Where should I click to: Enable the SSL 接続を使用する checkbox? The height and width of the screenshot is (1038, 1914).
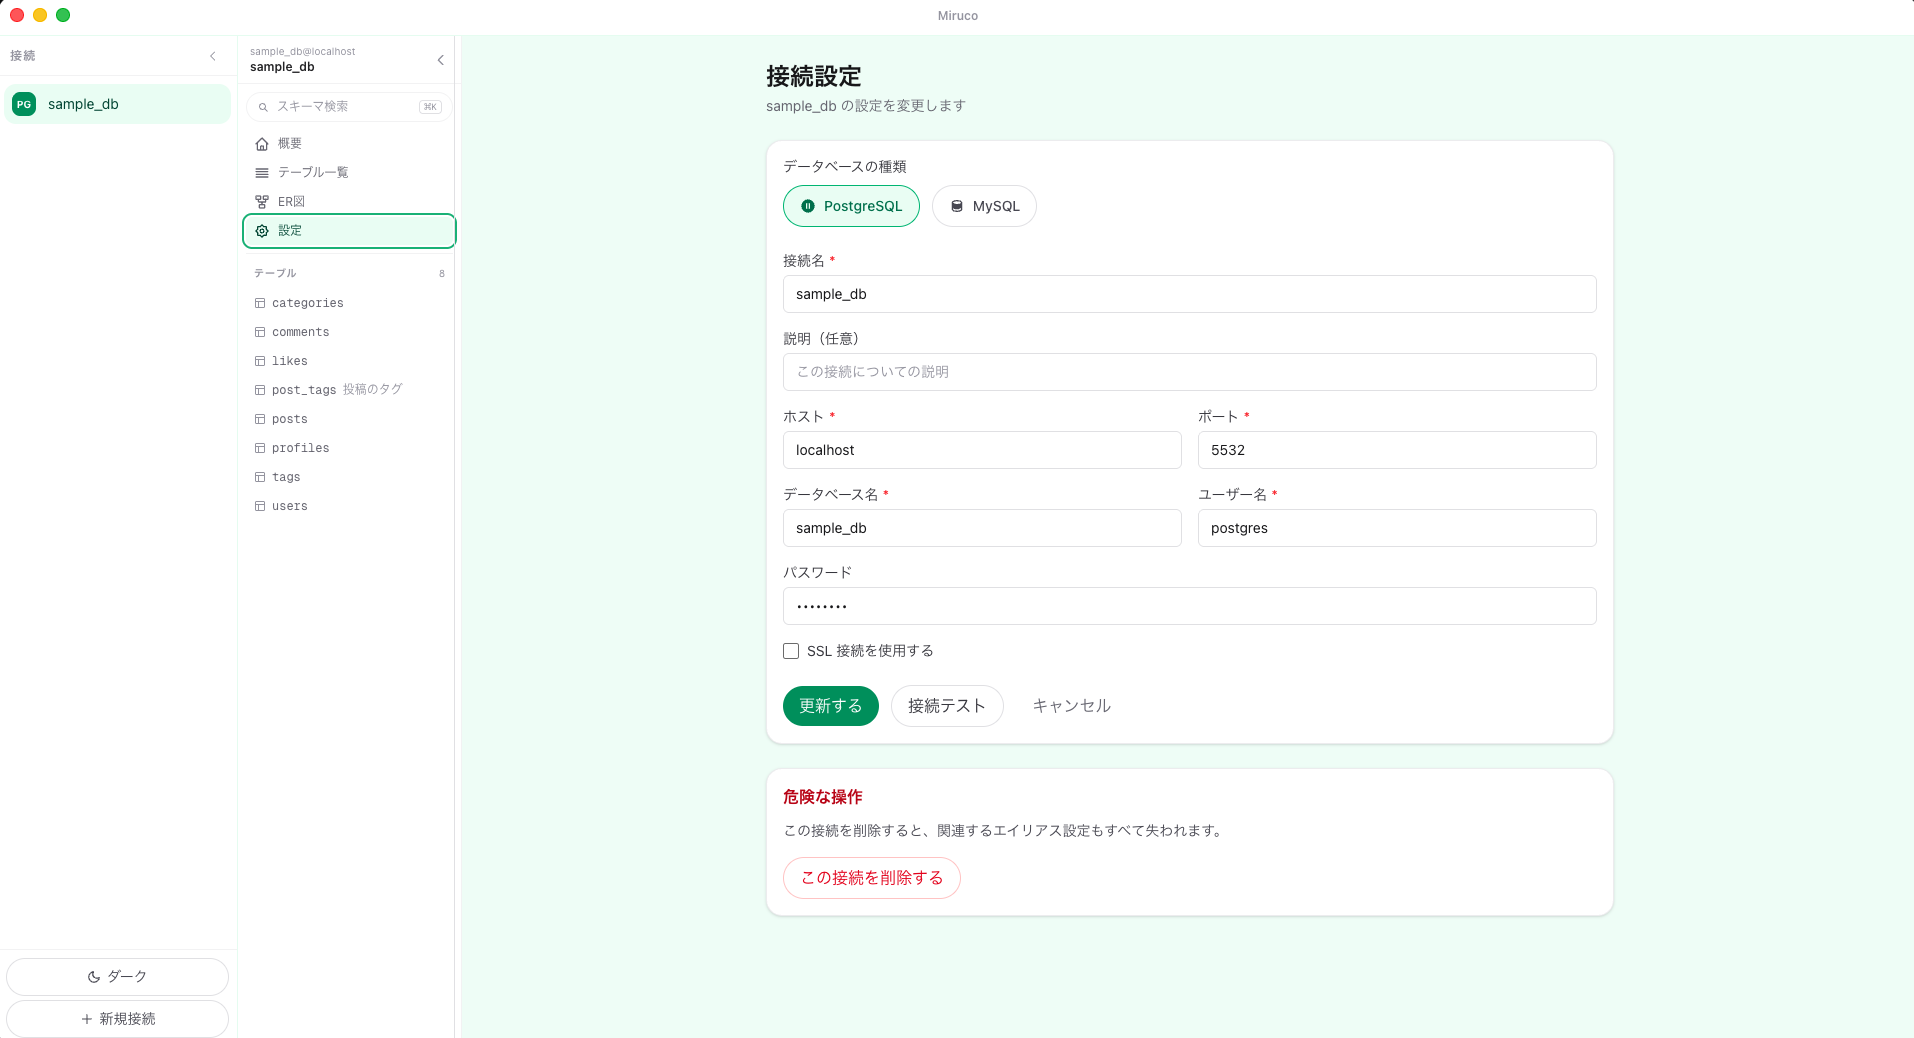[790, 650]
